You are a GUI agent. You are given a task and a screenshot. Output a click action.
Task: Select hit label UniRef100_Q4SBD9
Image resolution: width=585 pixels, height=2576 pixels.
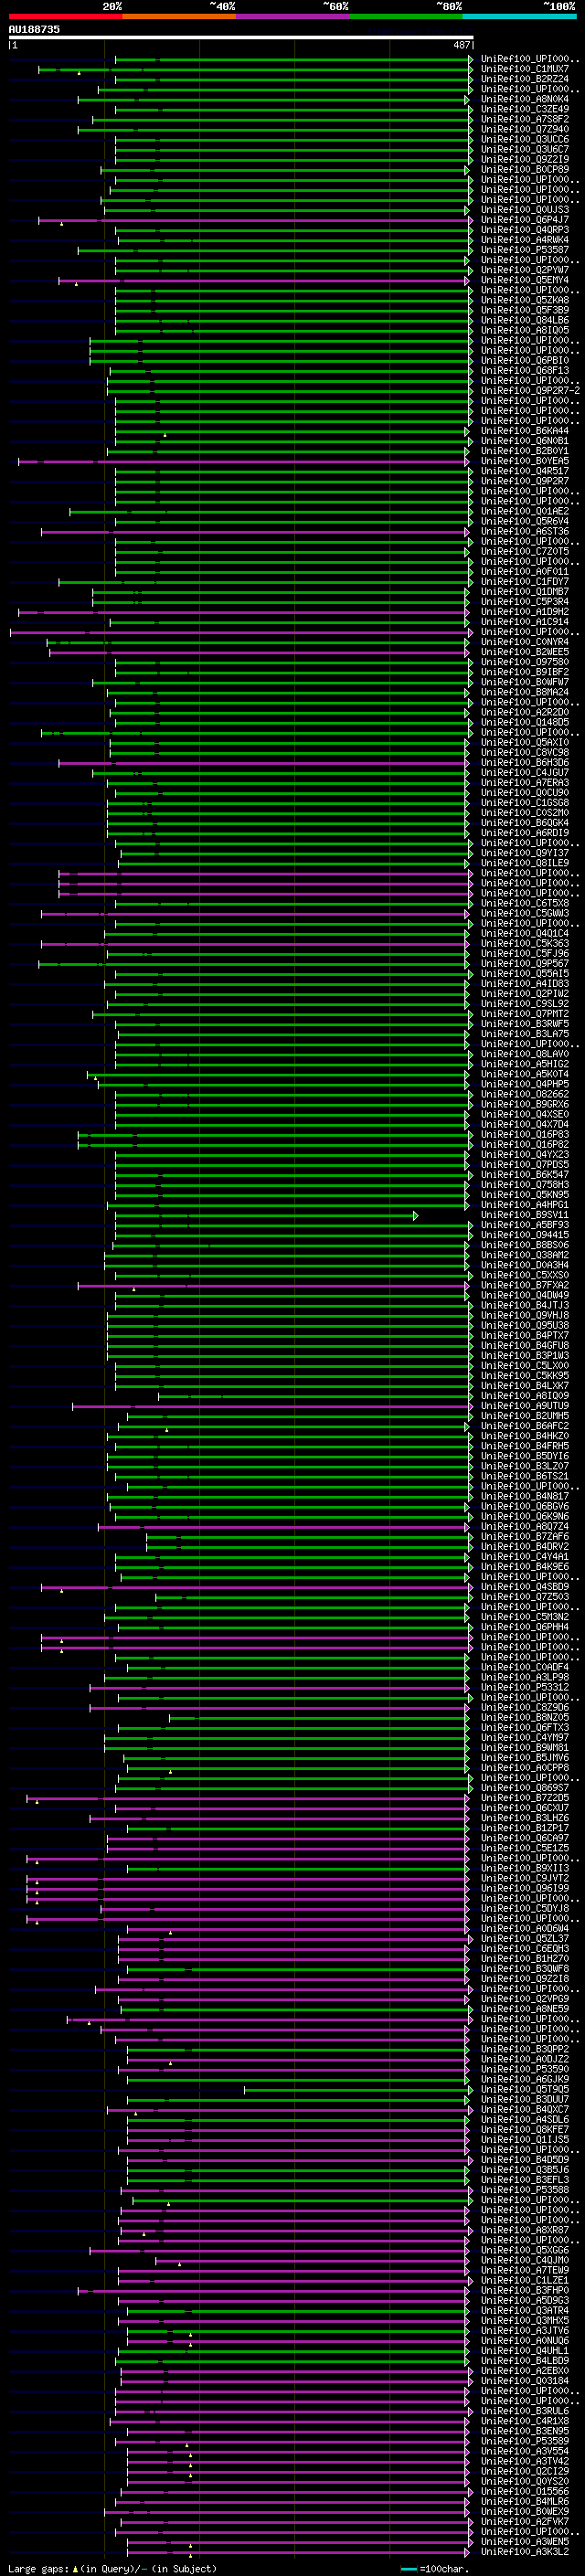525,1587
